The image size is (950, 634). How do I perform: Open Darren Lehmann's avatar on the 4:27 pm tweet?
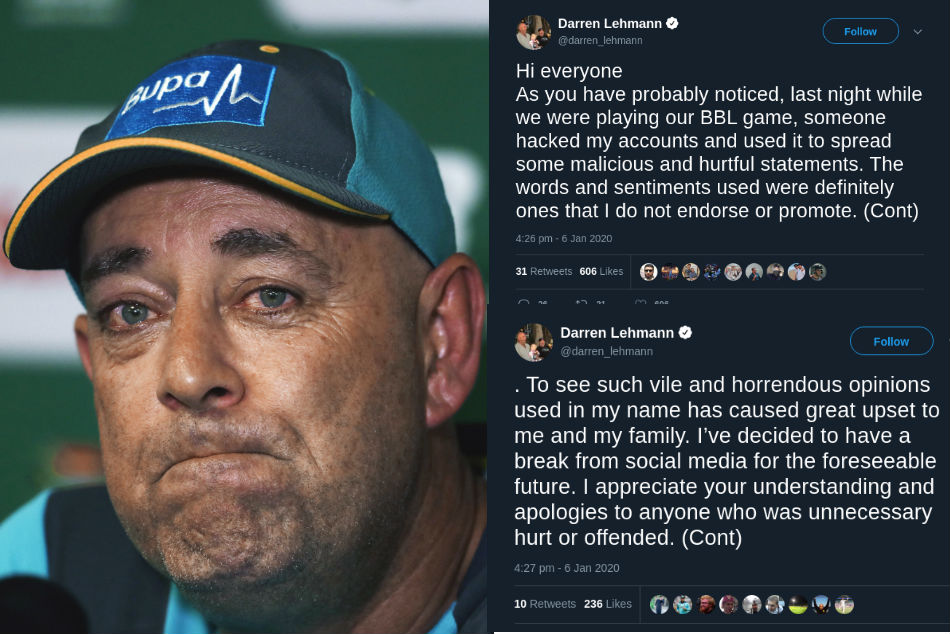pos(533,342)
